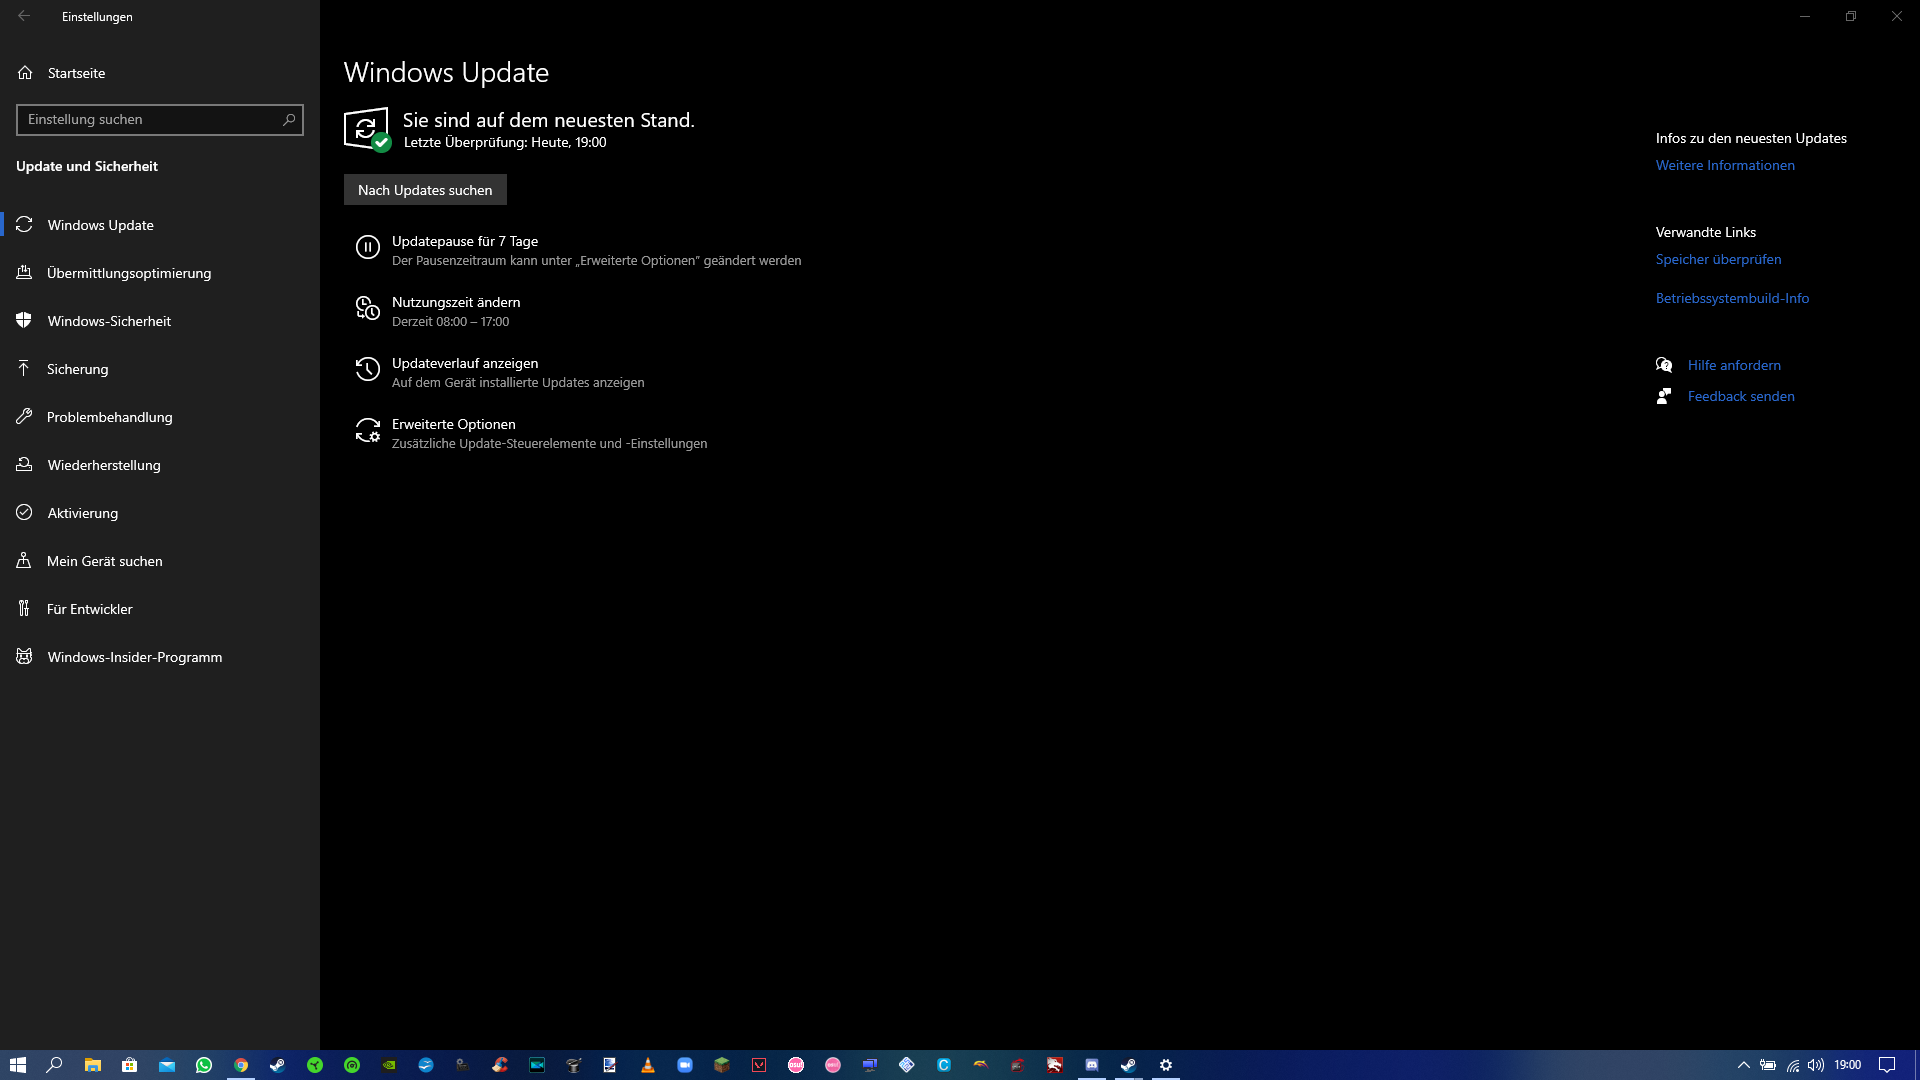The height and width of the screenshot is (1080, 1920).
Task: Launch CCleaner from the taskbar
Action: point(500,1065)
